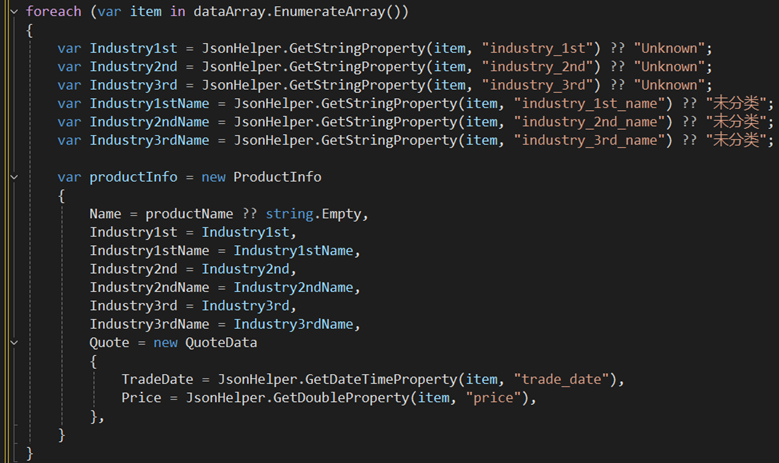Click GetStringProperty on the var Industry2nd line

pyautogui.click(x=357, y=67)
